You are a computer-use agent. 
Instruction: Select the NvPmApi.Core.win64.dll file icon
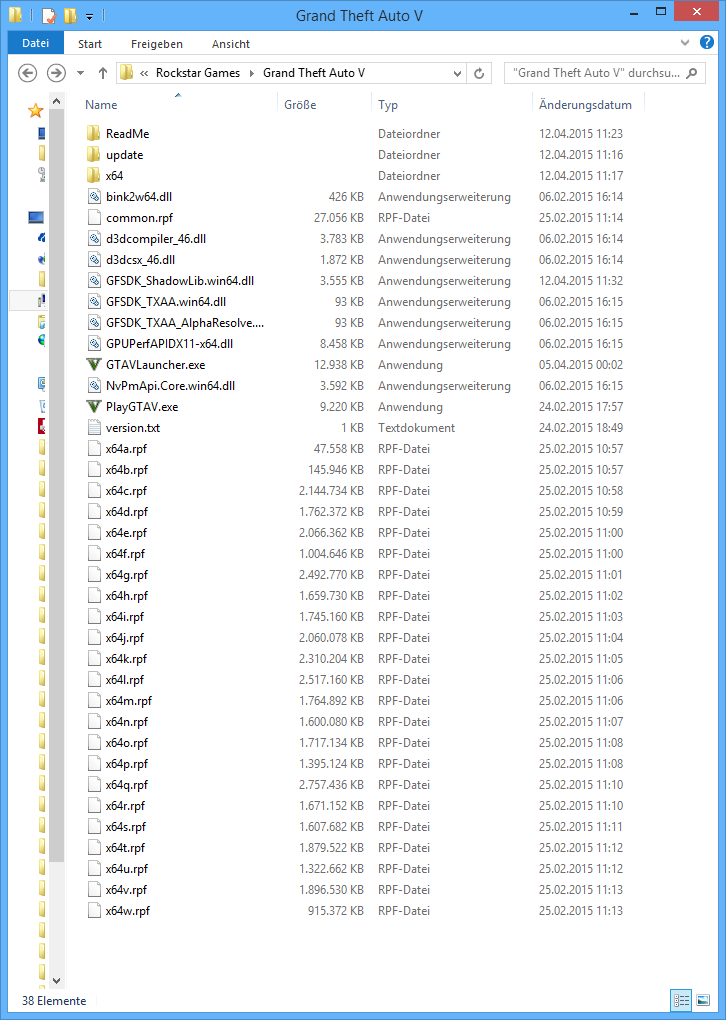pyautogui.click(x=94, y=386)
